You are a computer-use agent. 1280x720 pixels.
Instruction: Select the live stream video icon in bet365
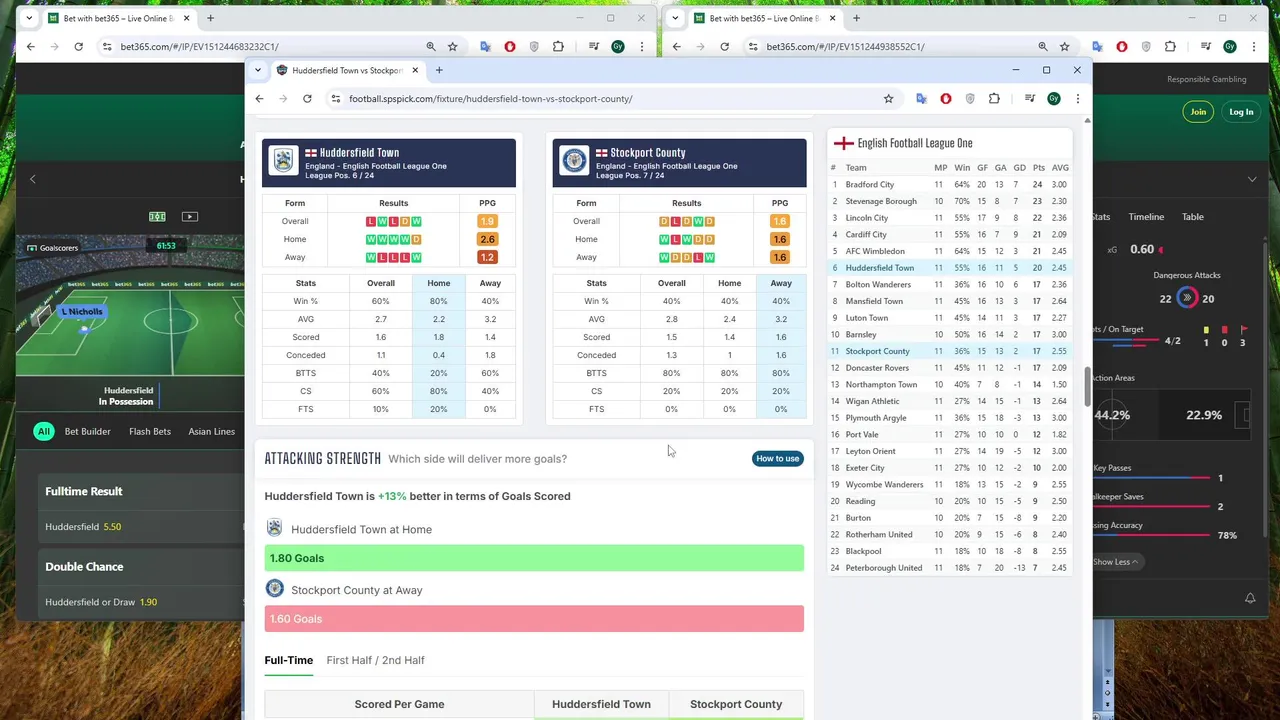(189, 216)
